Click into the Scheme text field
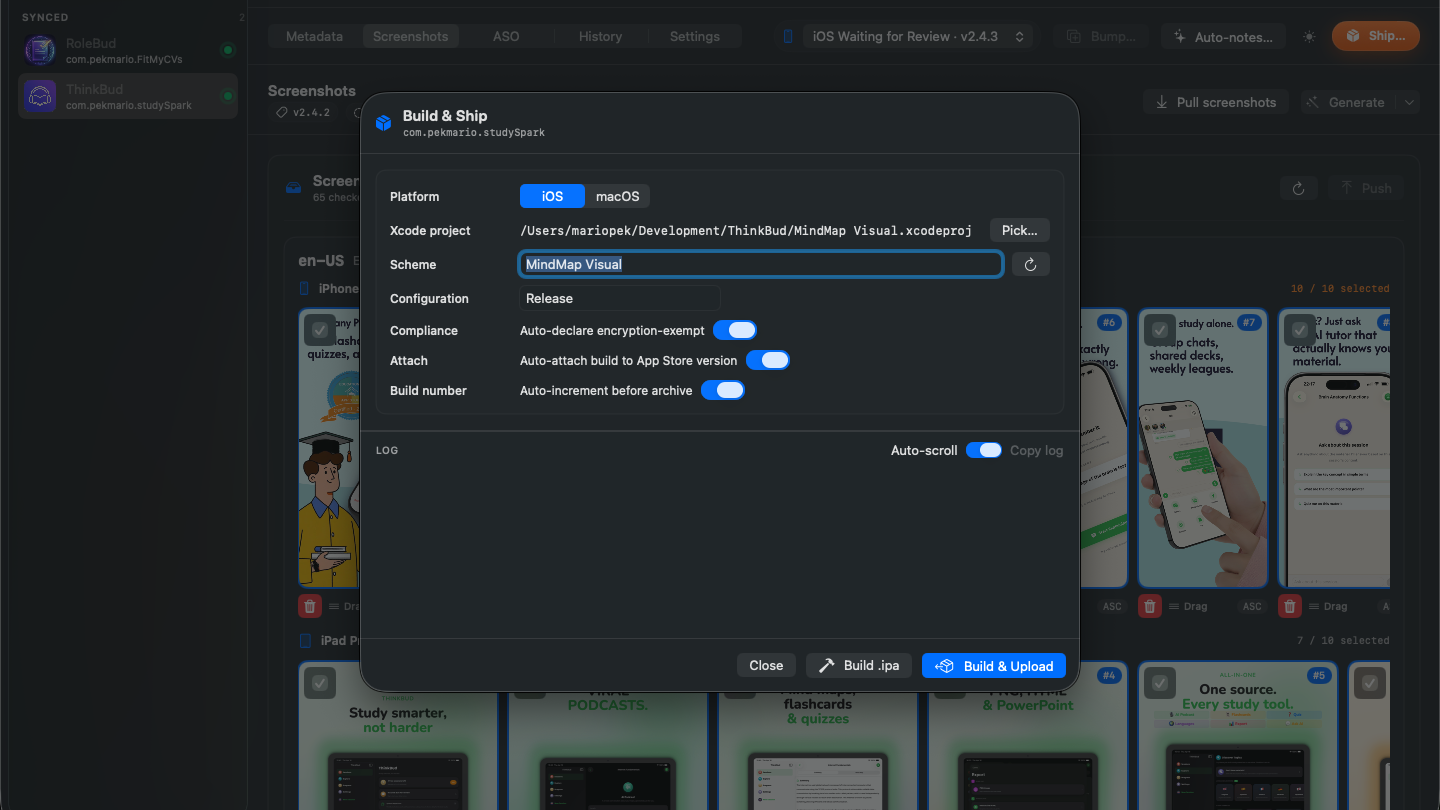The width and height of the screenshot is (1440, 810). 761,264
